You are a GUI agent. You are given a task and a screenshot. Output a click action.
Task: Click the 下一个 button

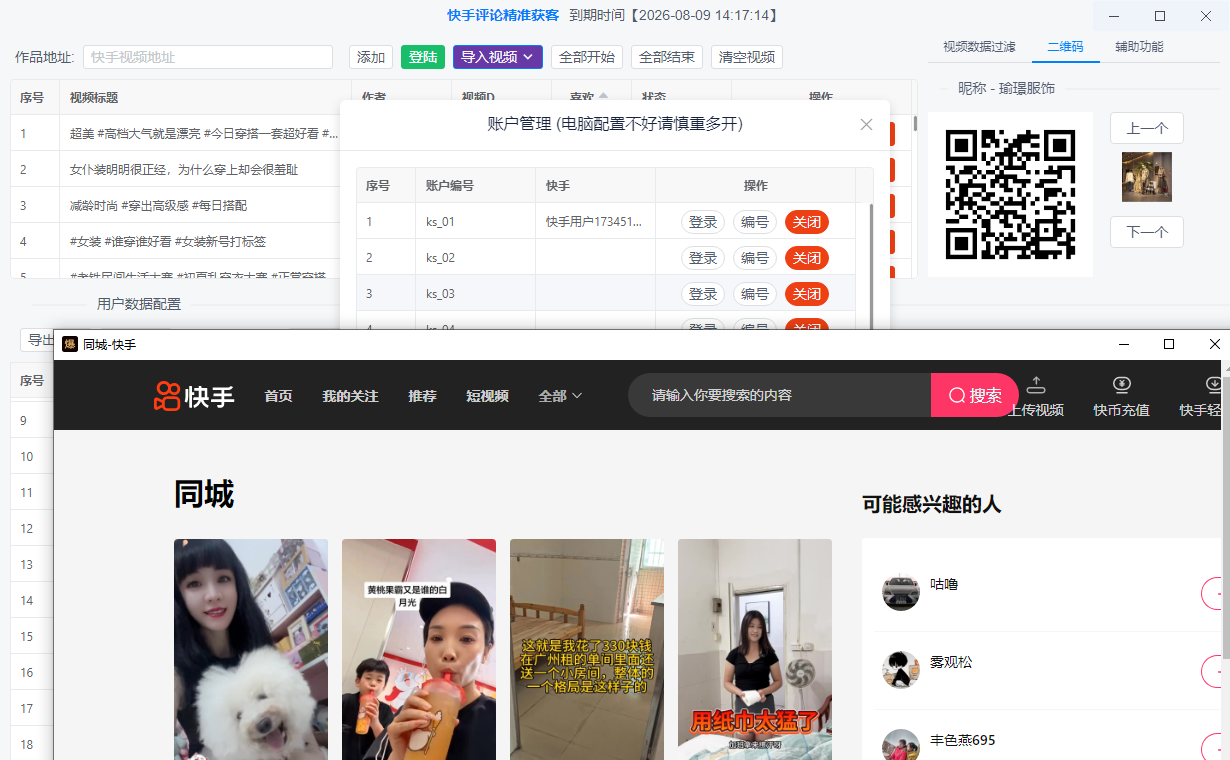click(1147, 232)
